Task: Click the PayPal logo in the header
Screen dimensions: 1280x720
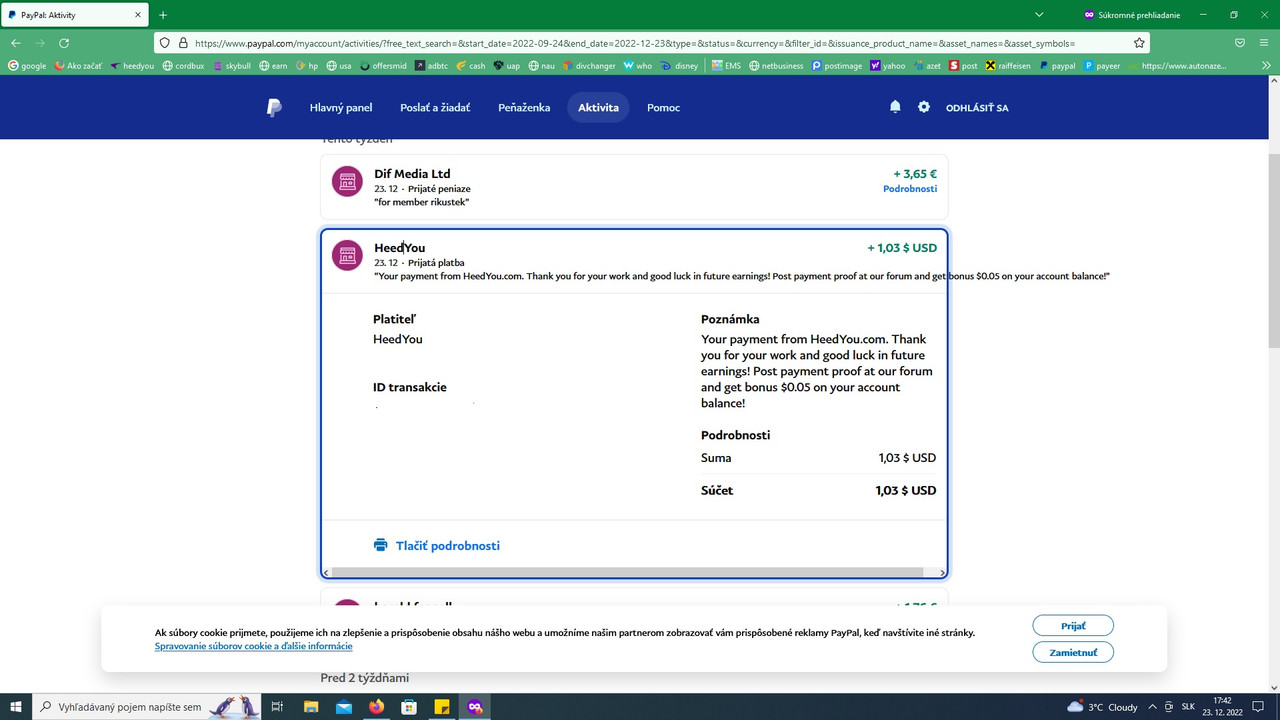Action: [274, 108]
